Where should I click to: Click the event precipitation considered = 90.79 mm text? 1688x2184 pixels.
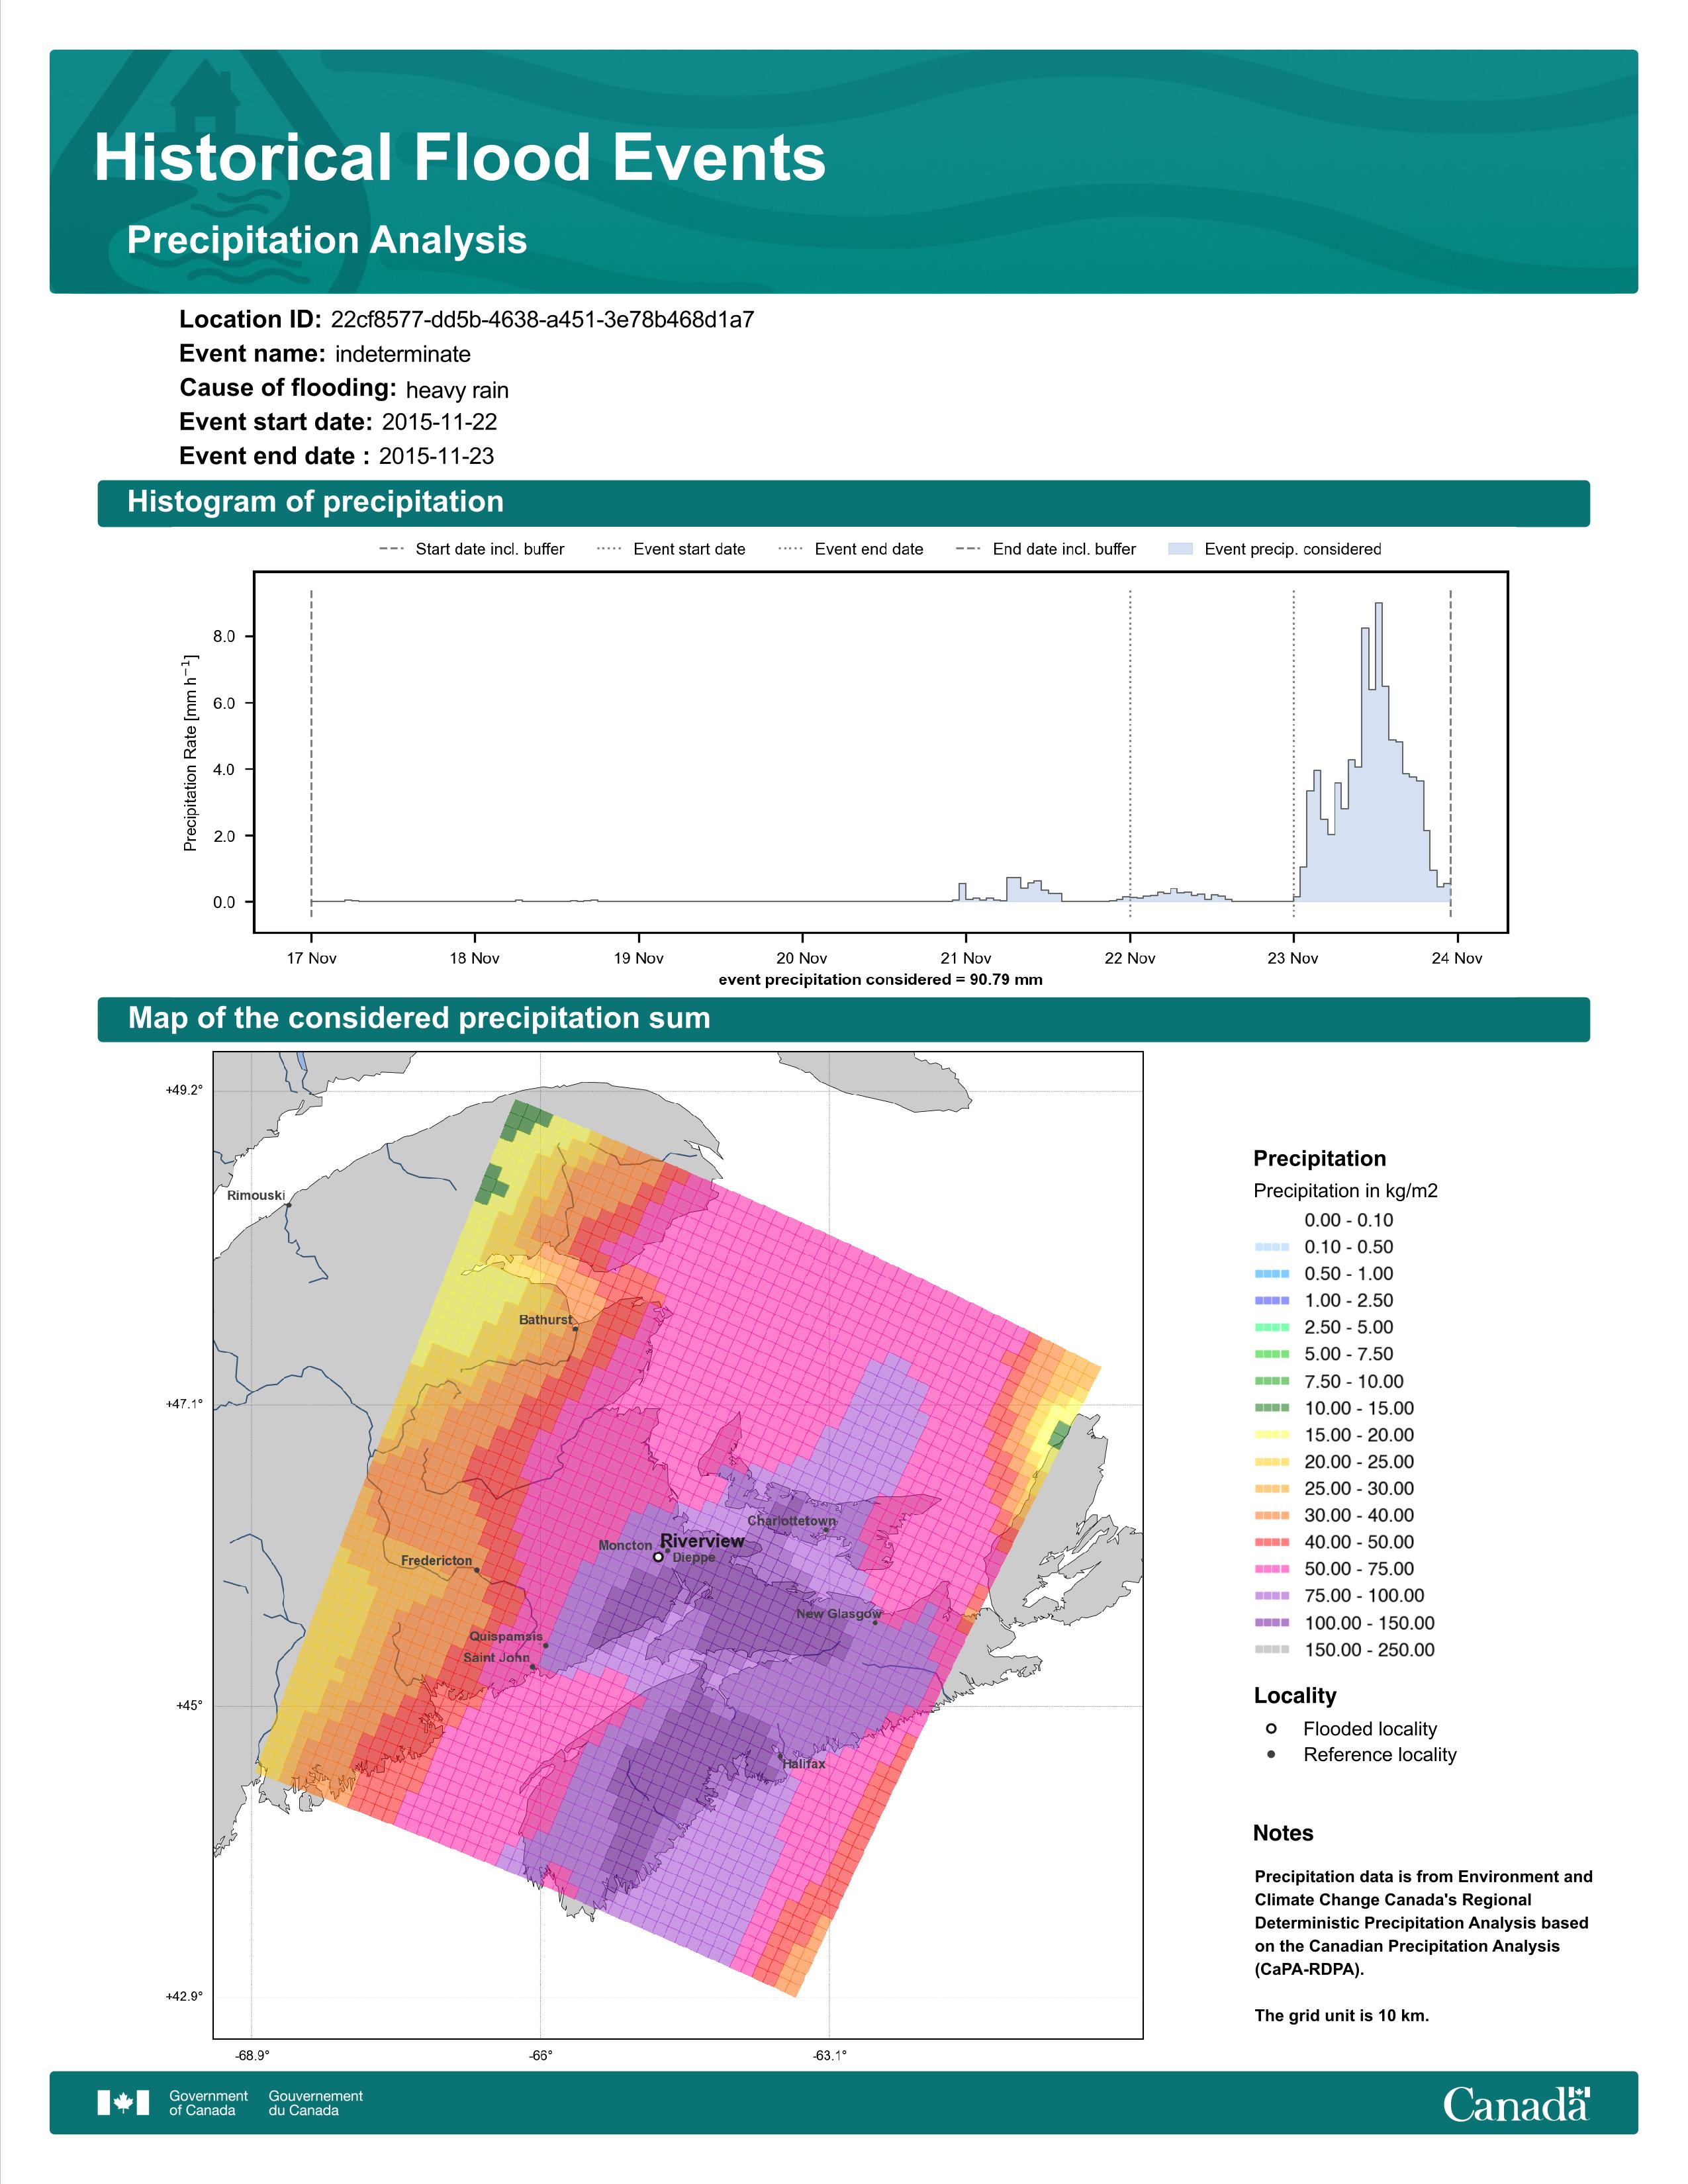pyautogui.click(x=880, y=980)
